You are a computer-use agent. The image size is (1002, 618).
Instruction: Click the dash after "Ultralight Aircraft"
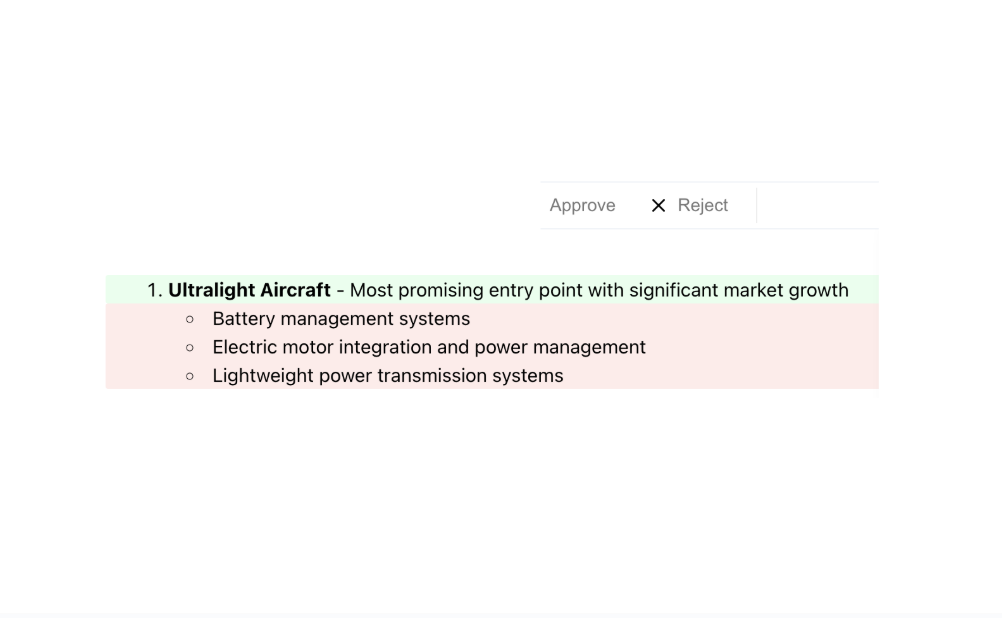coord(340,290)
